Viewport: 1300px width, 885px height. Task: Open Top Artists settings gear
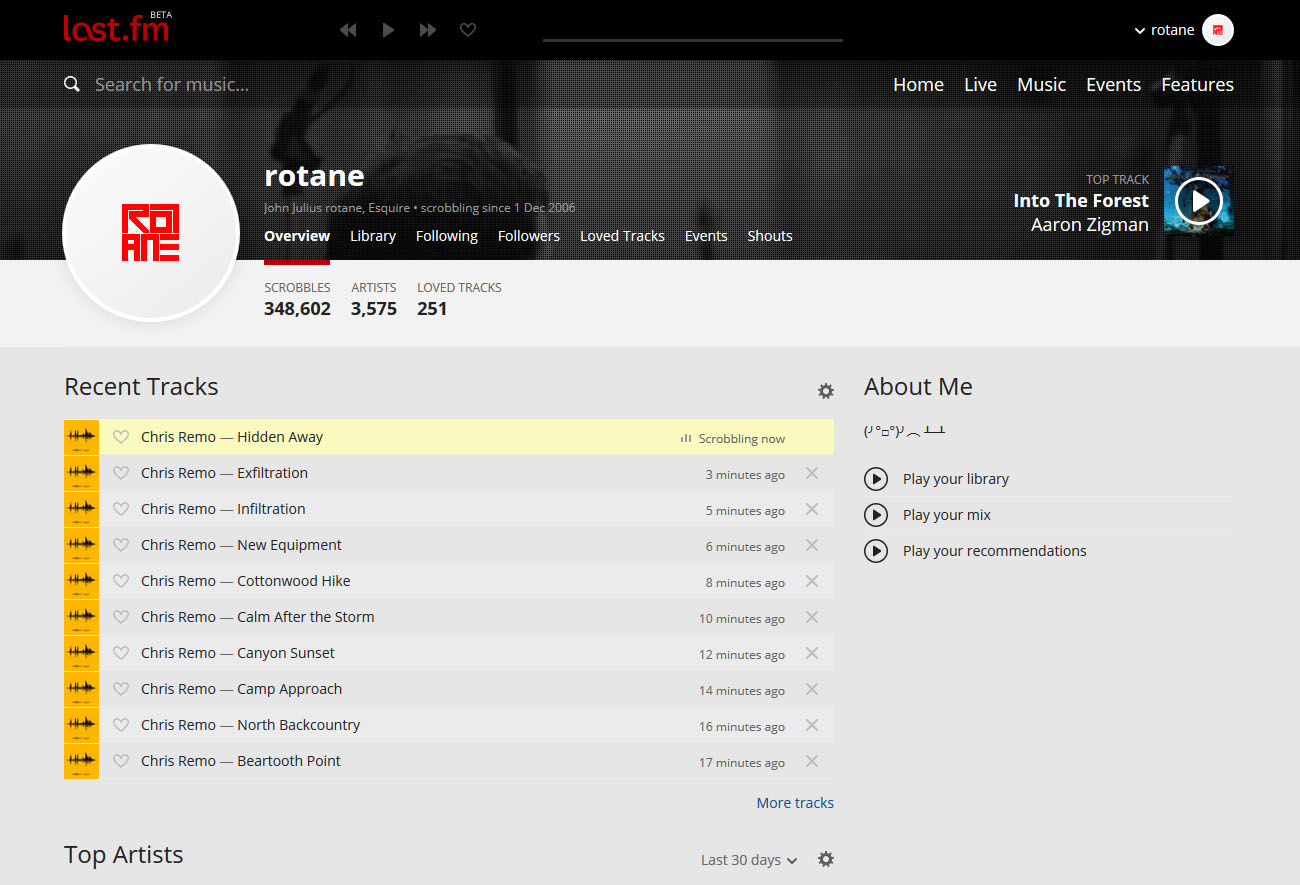(x=826, y=859)
